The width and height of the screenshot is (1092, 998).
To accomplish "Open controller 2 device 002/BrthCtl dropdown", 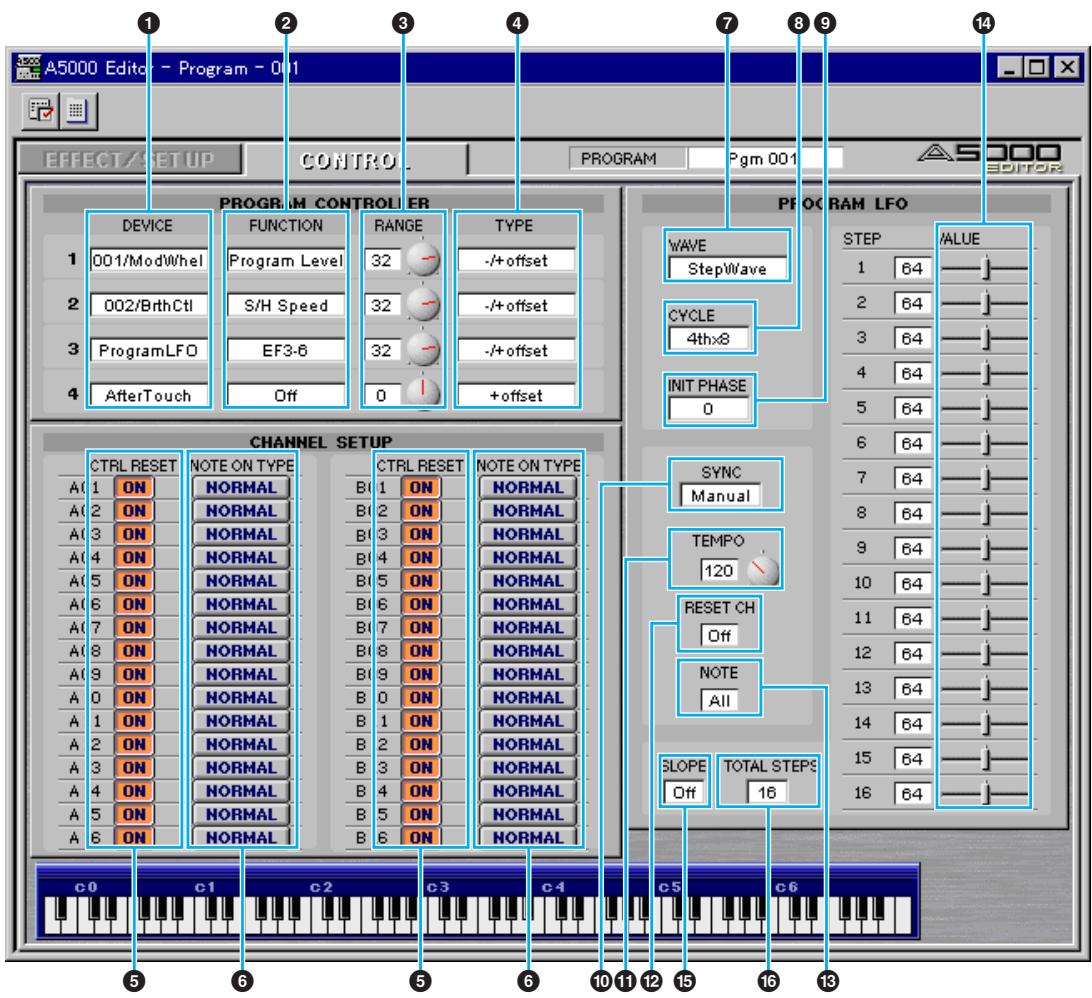I will (x=148, y=305).
